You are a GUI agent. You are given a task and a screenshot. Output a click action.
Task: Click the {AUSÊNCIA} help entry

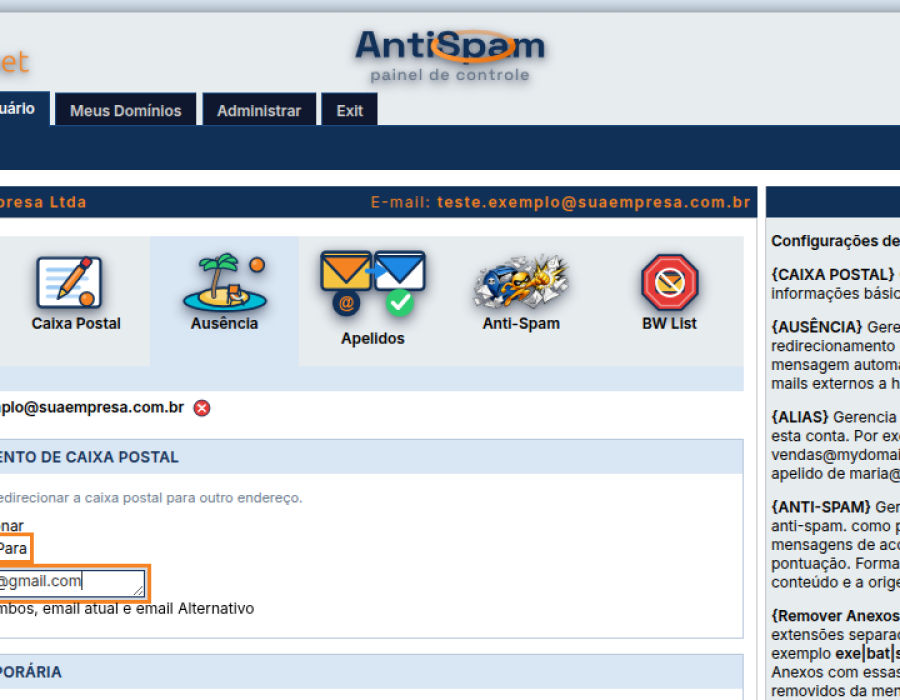[816, 327]
